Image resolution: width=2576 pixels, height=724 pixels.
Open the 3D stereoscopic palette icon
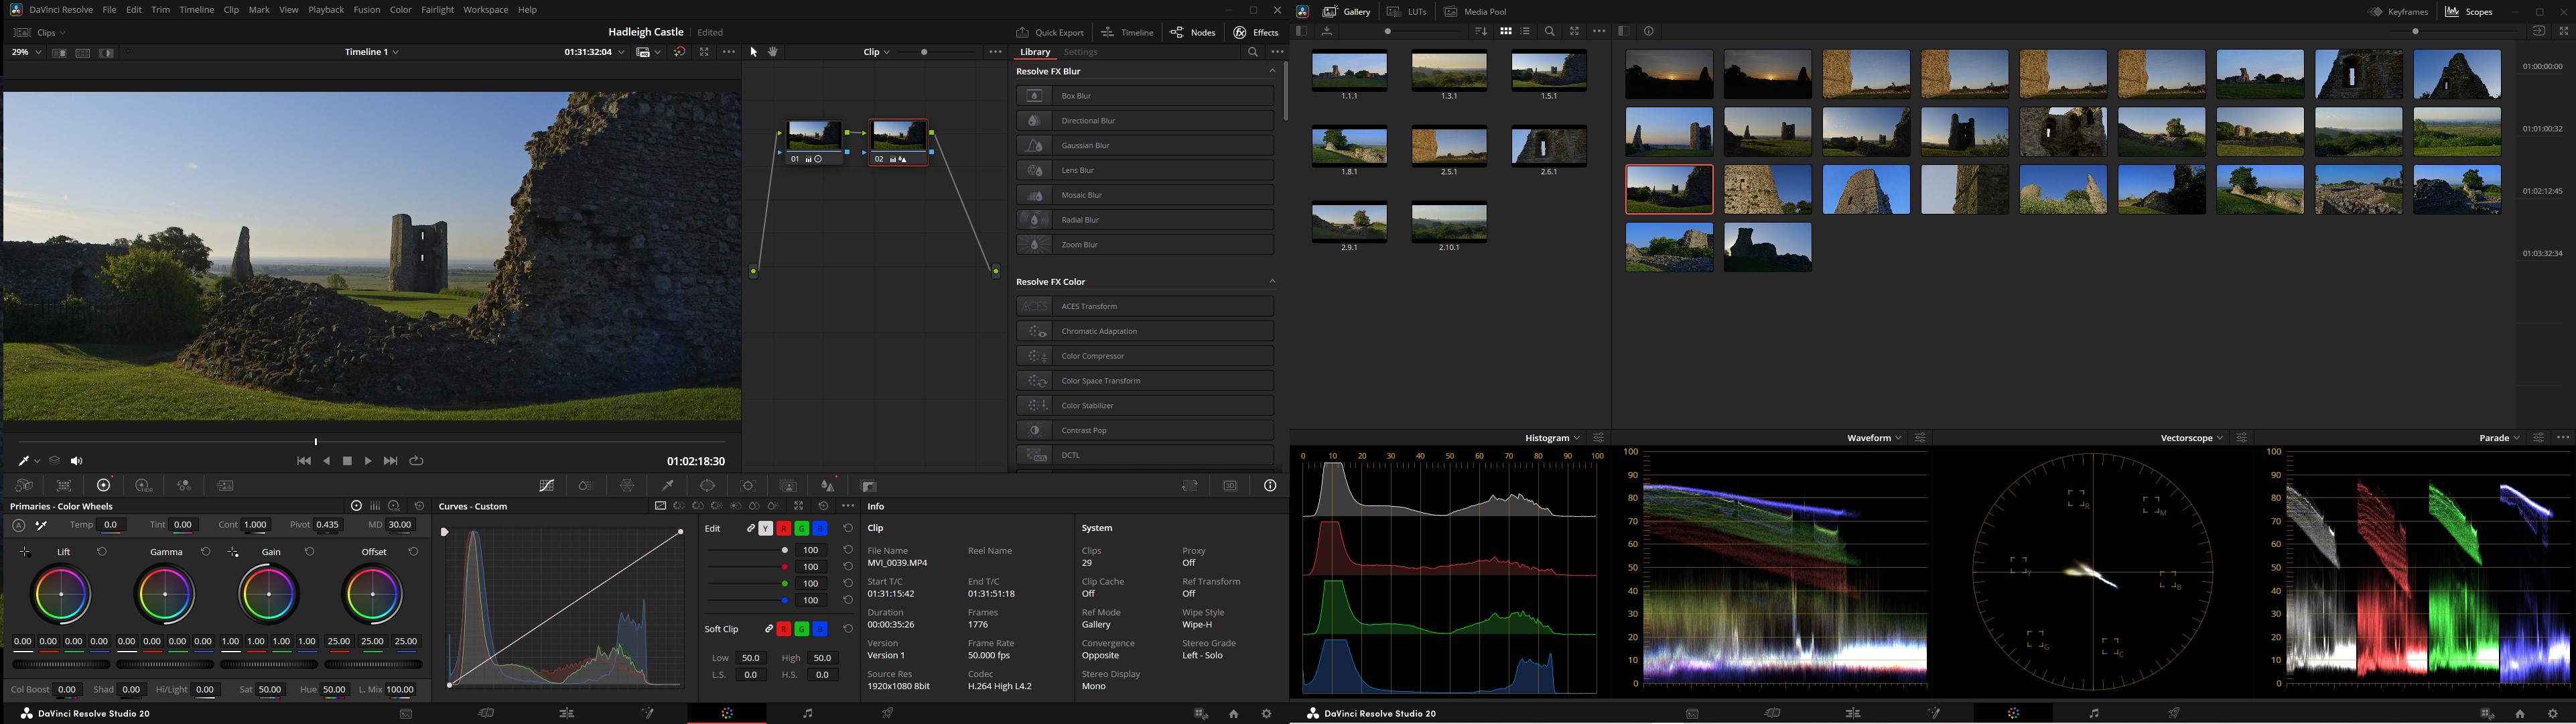coord(1230,486)
